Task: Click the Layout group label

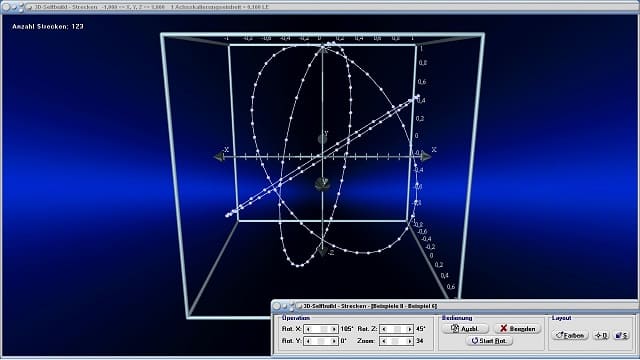Action: [561, 318]
